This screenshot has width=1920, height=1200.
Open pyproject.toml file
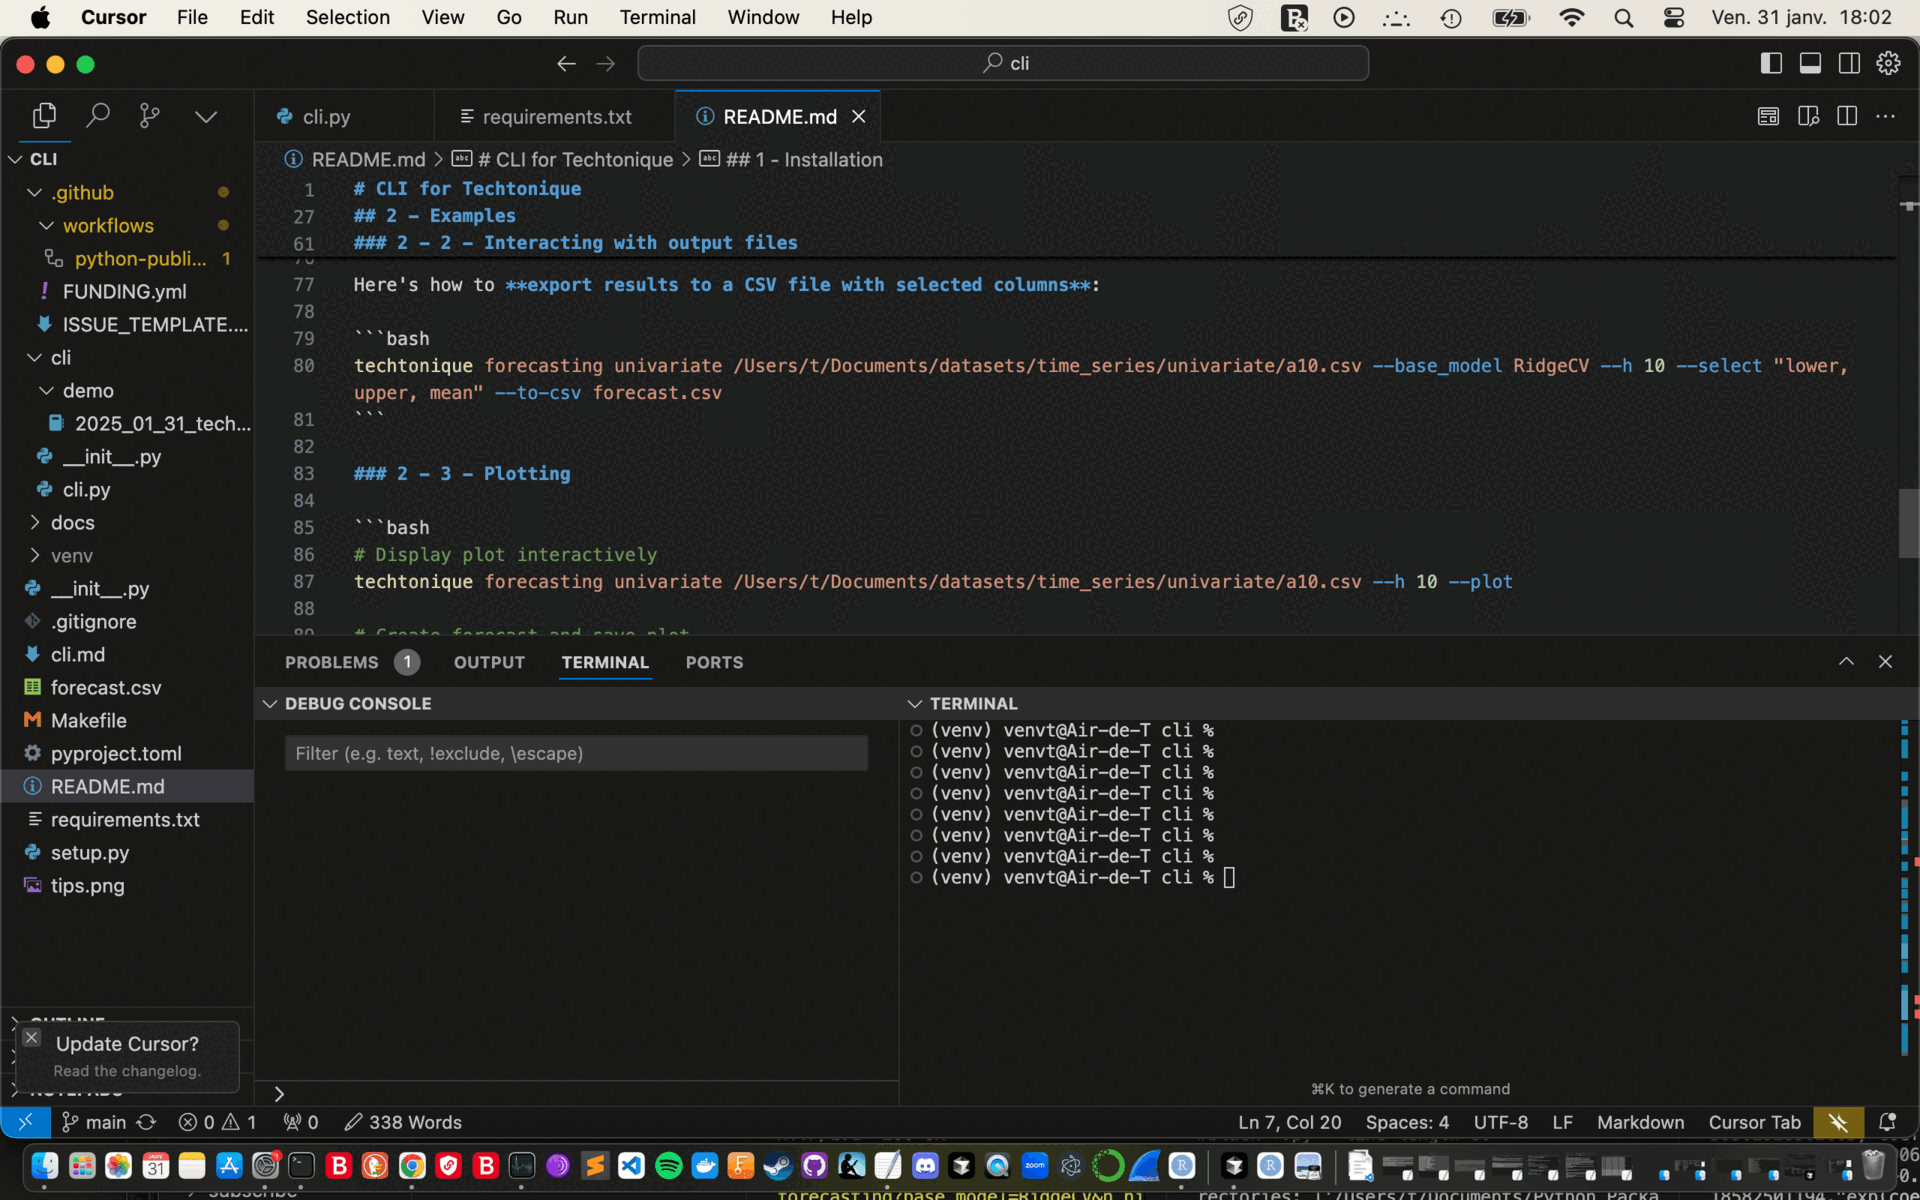[x=116, y=753]
